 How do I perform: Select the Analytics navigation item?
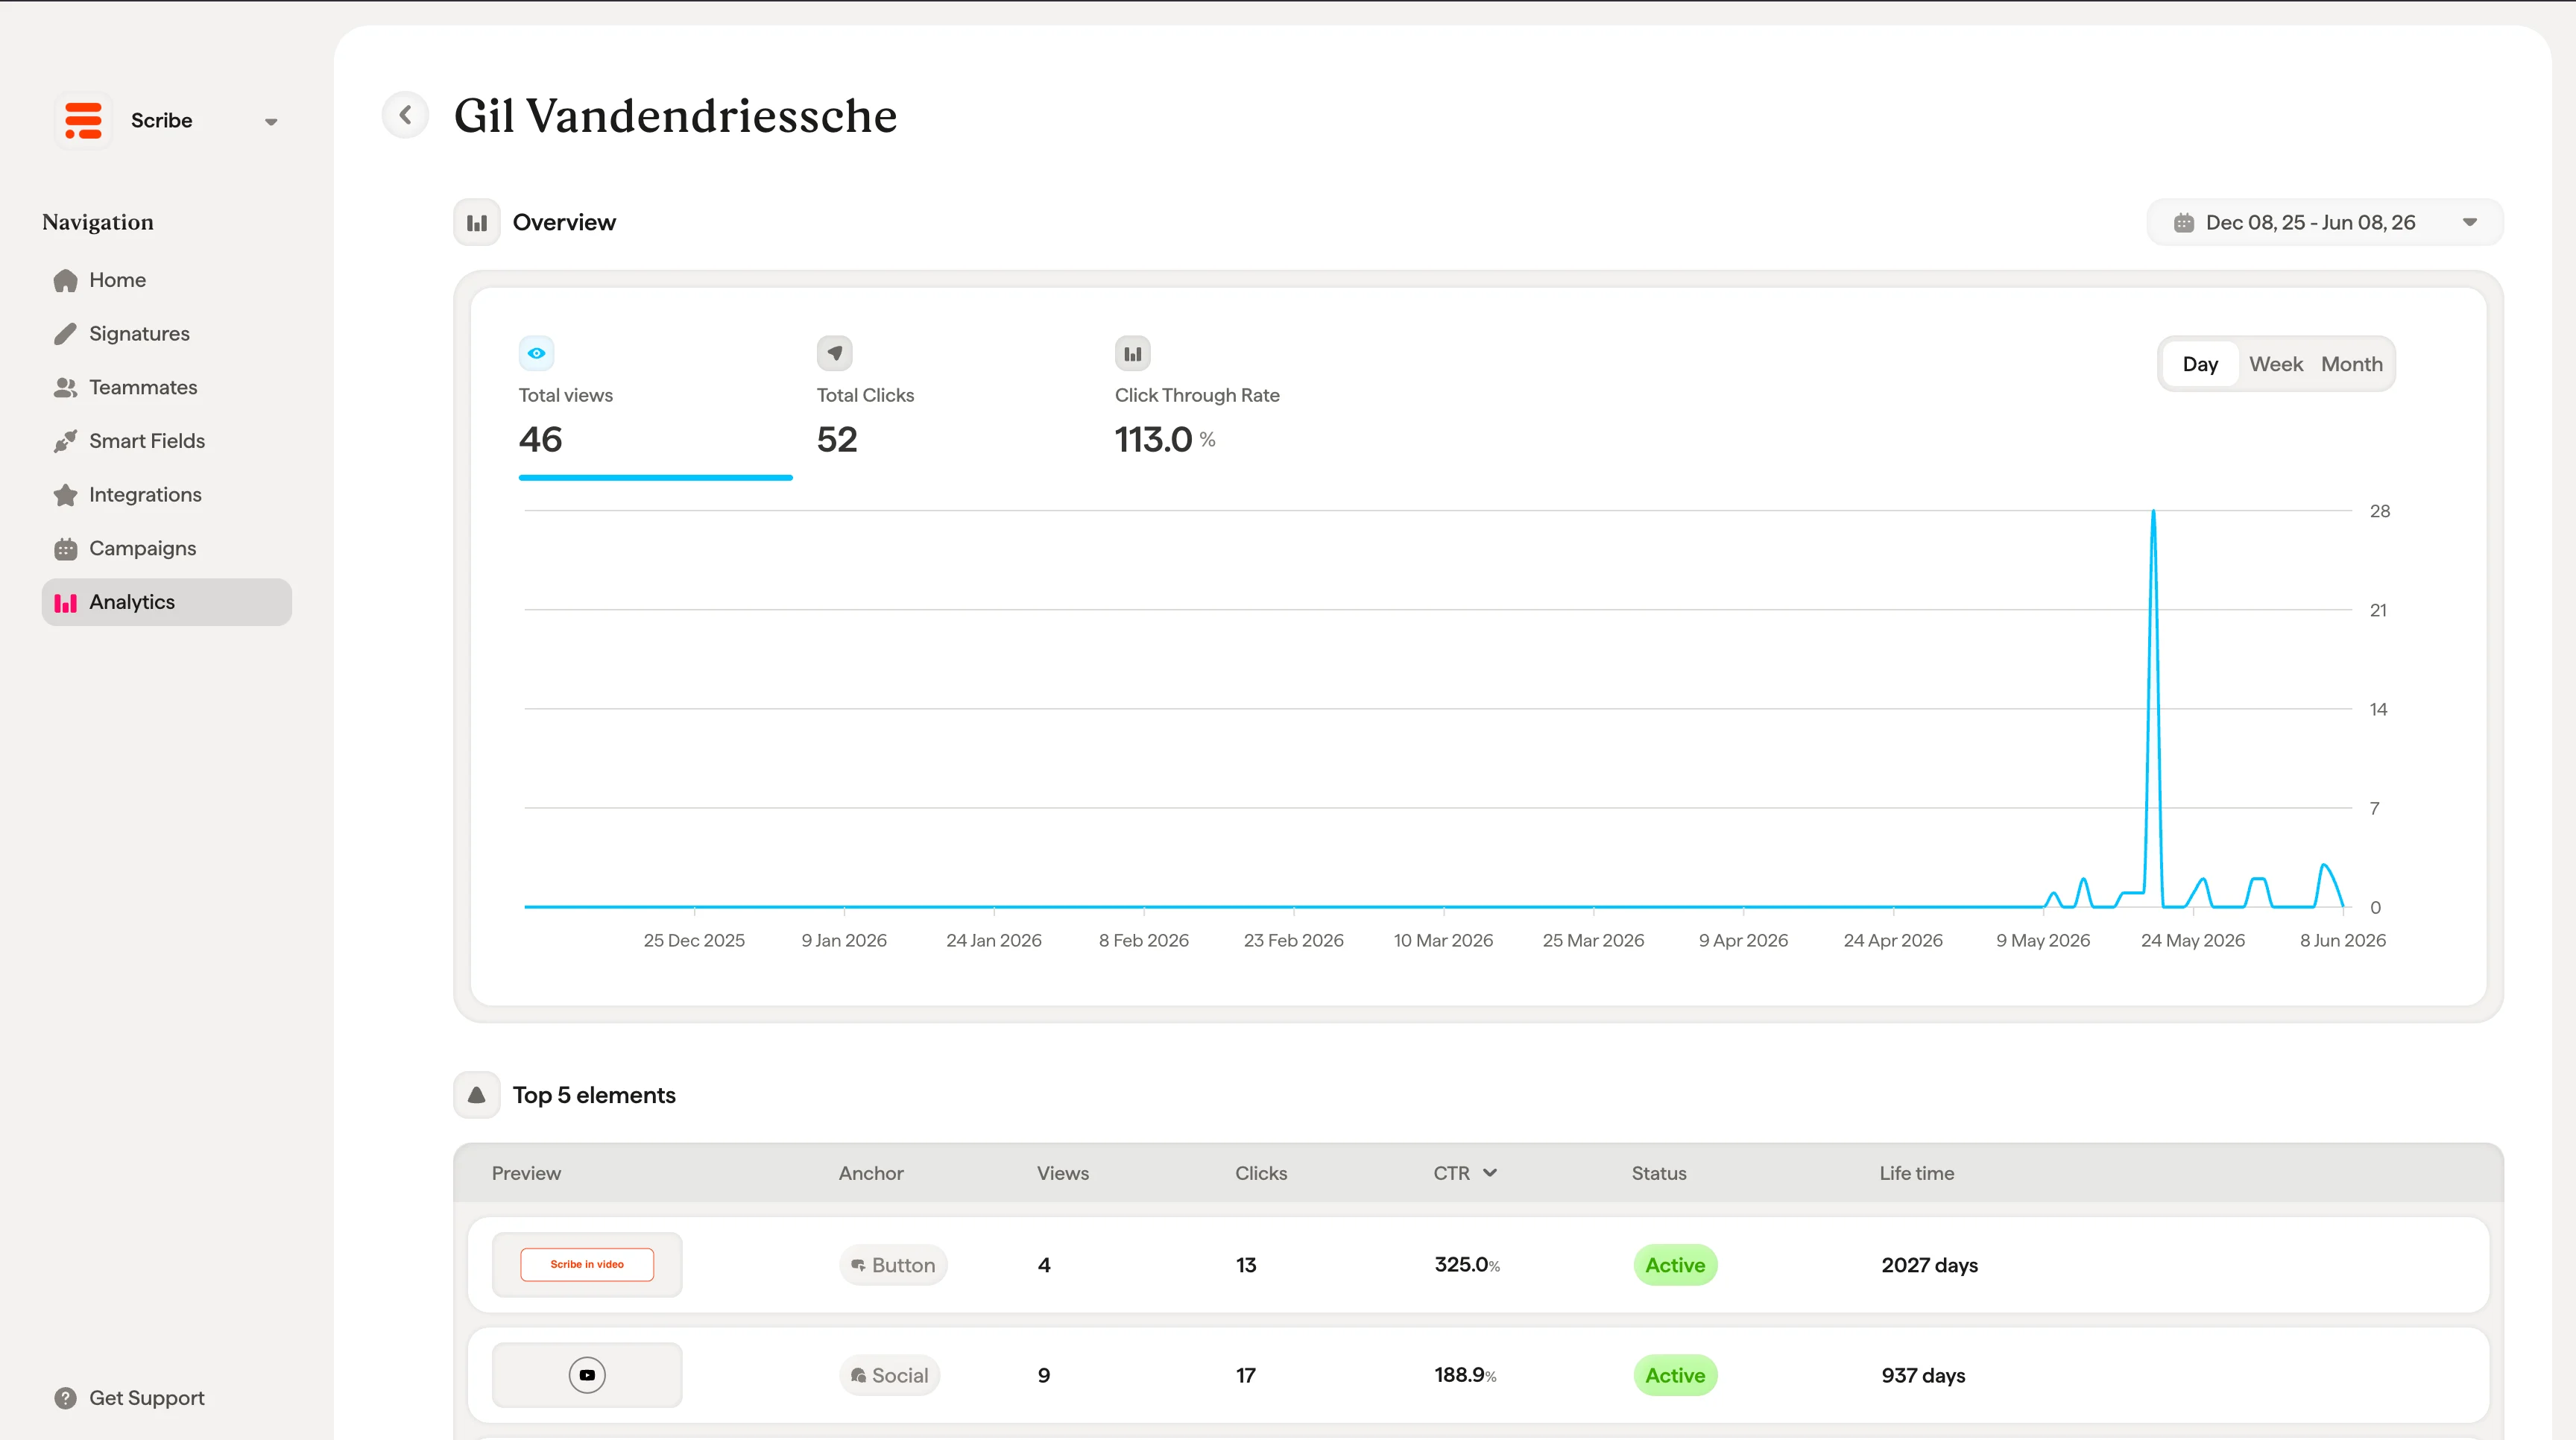(x=167, y=602)
